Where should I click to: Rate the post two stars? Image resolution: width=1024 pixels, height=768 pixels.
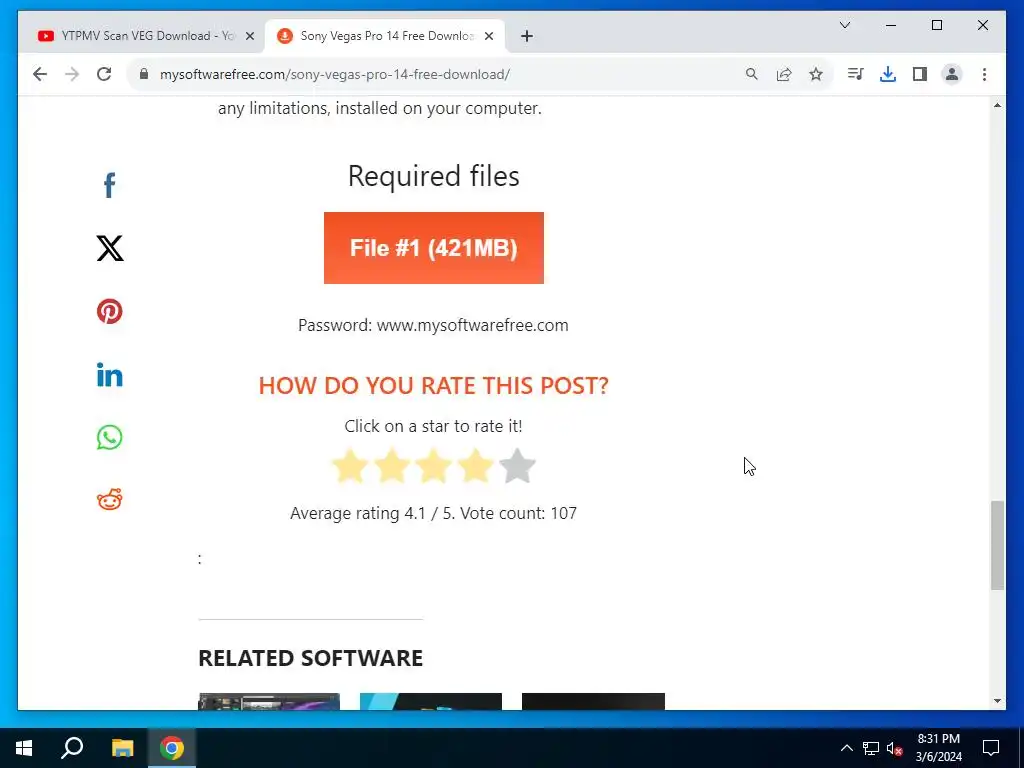click(392, 466)
